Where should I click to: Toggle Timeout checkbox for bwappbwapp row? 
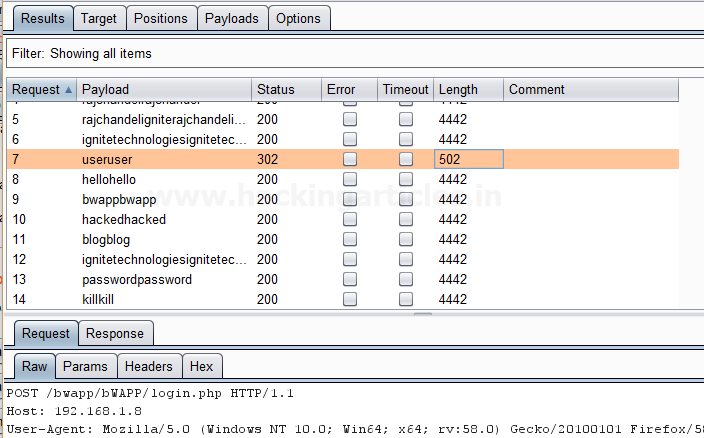pos(406,199)
